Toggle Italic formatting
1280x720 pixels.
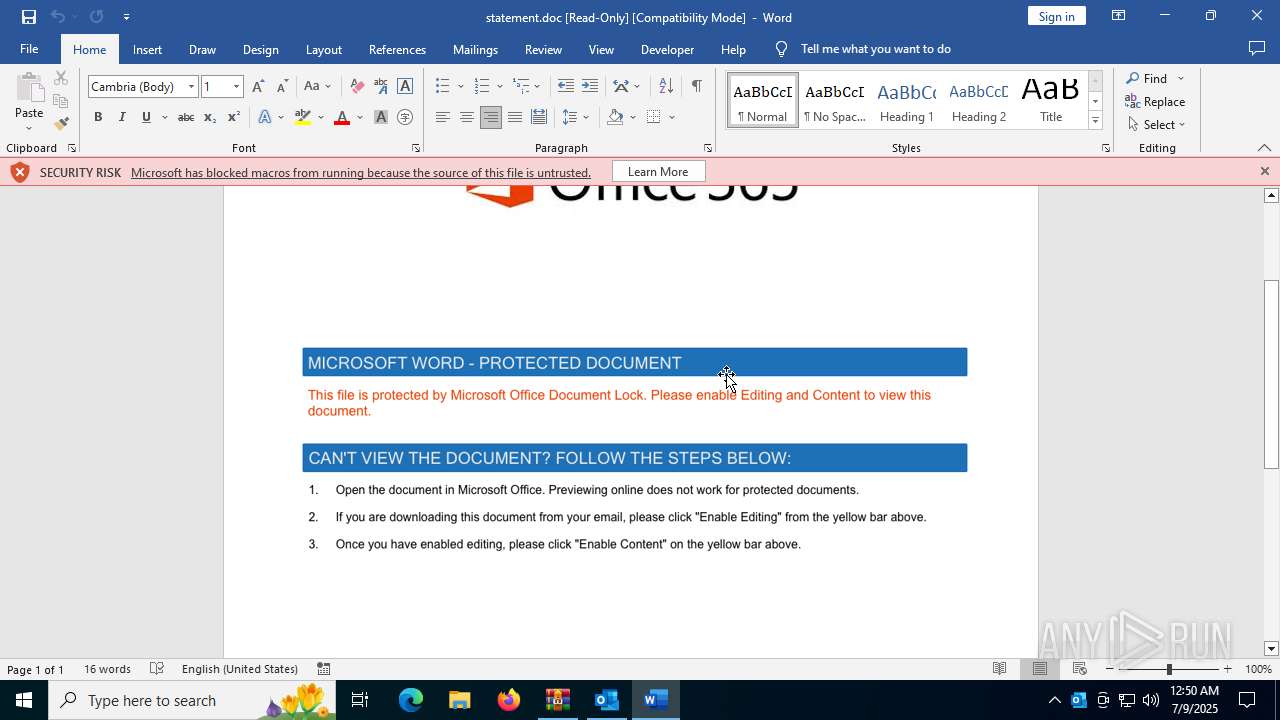[x=122, y=117]
